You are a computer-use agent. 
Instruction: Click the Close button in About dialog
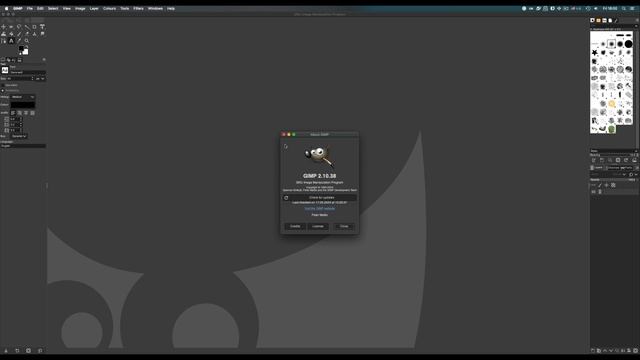tap(344, 226)
